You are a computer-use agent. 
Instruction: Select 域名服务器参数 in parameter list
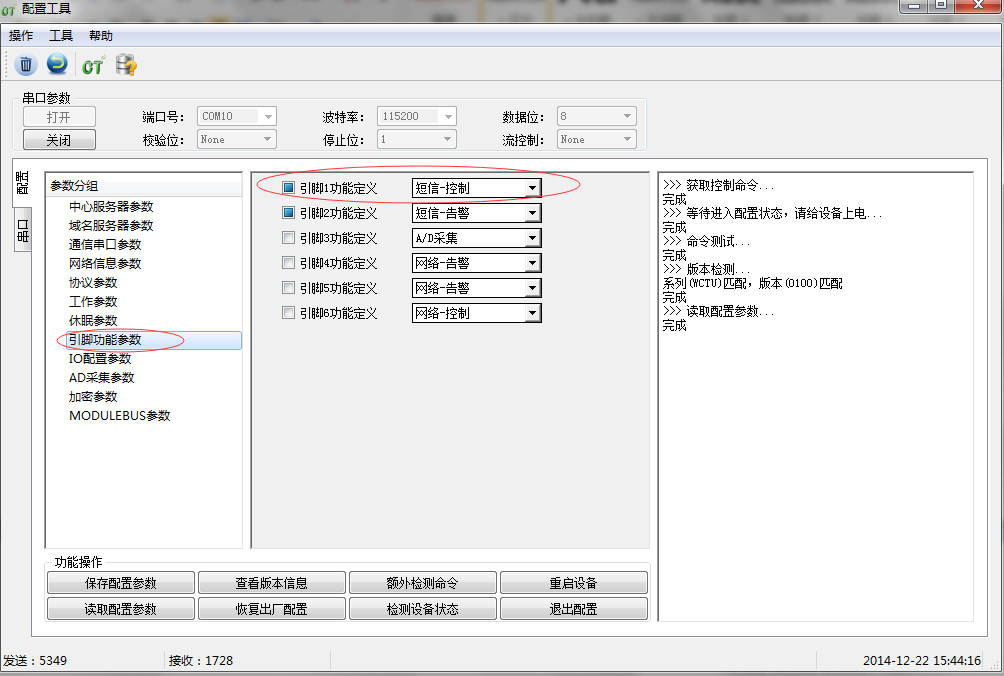click(x=111, y=225)
